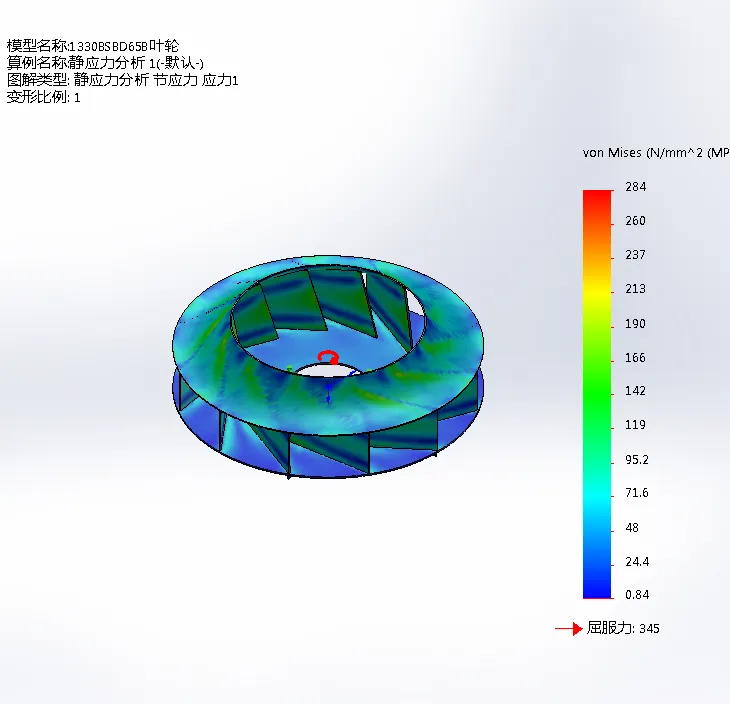Click the red rotation symbol at impeller center

(x=328, y=358)
